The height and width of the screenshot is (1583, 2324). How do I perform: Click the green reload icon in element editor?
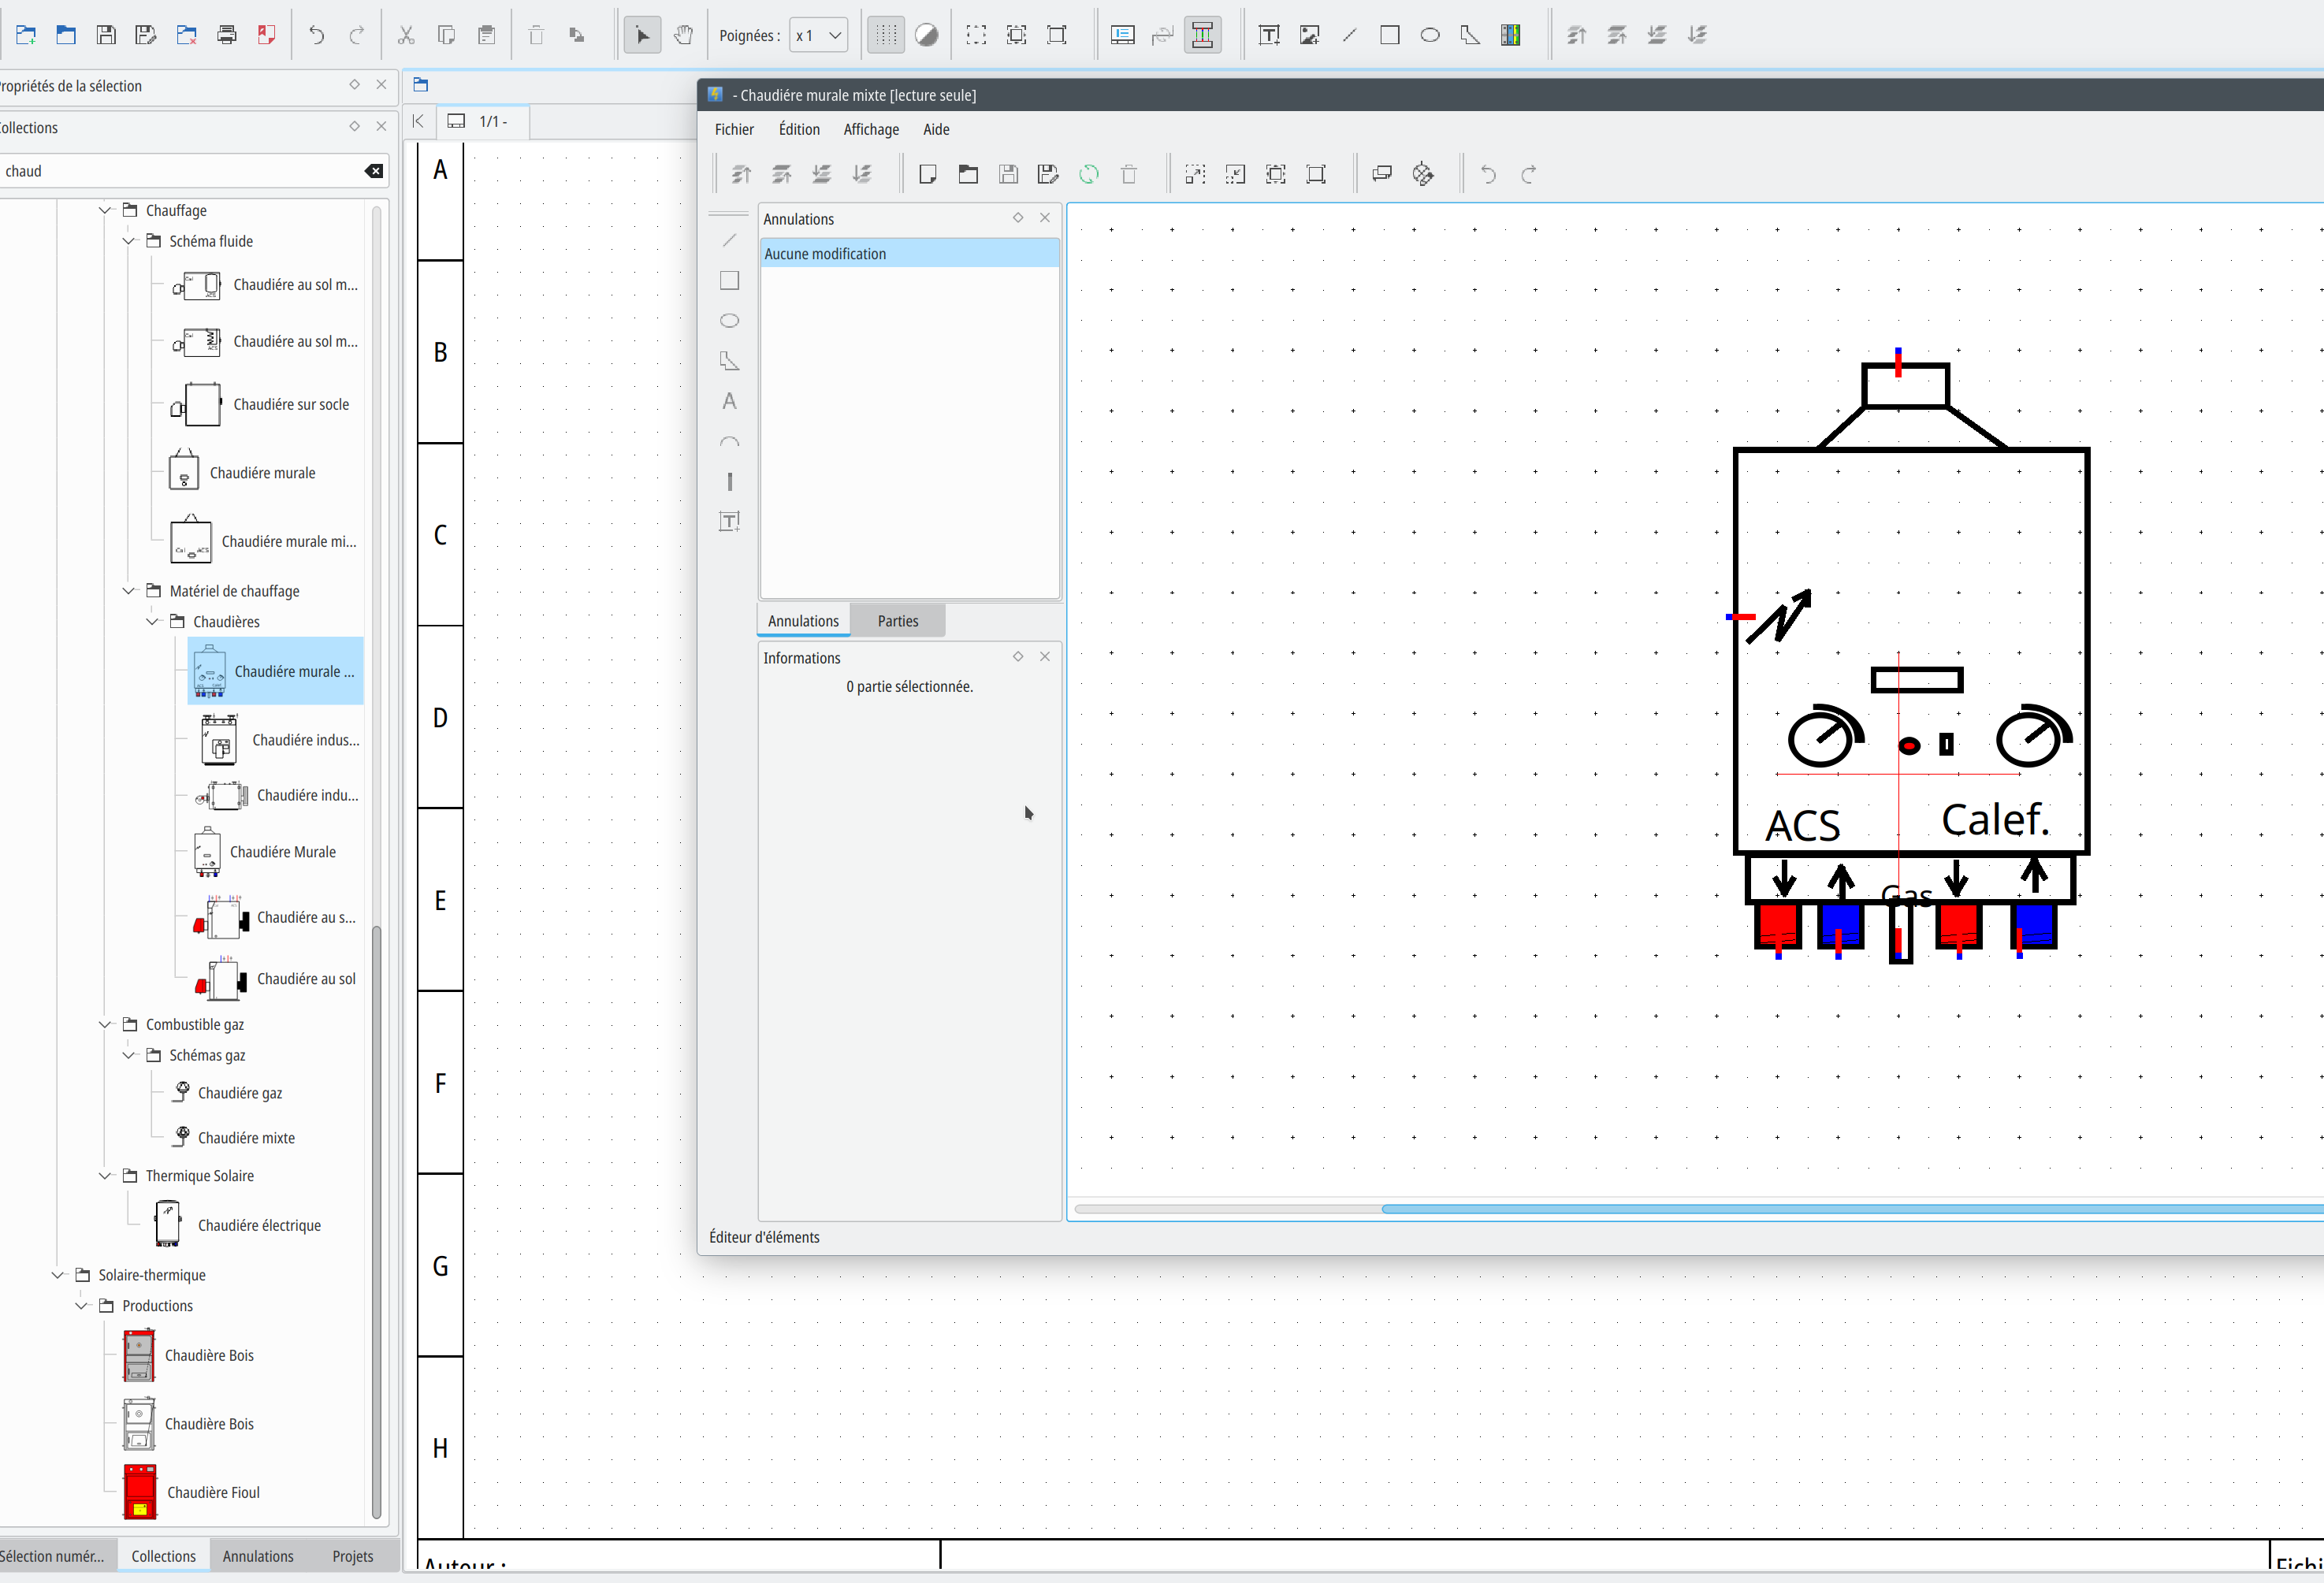[1088, 174]
